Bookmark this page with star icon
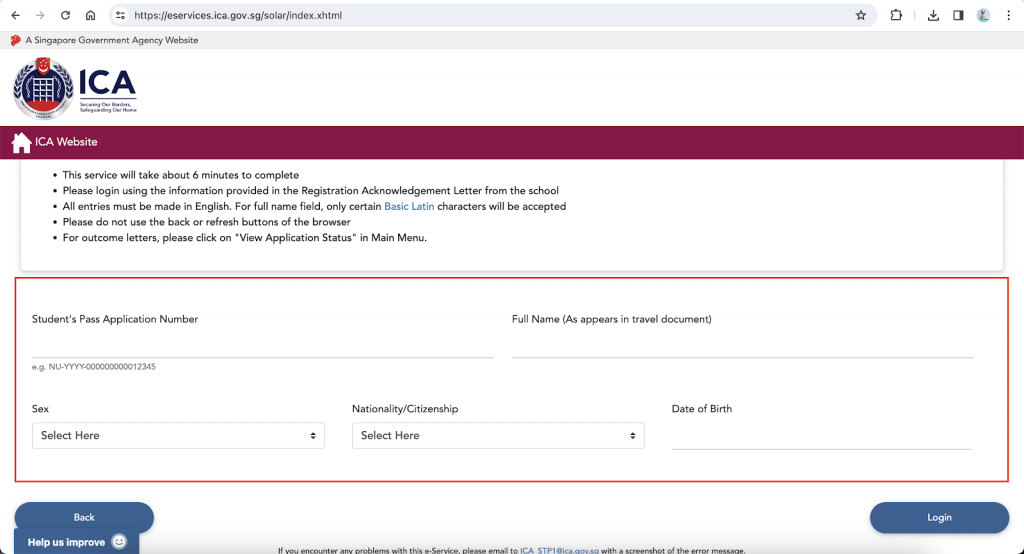The image size is (1024, 554). pyautogui.click(x=860, y=16)
